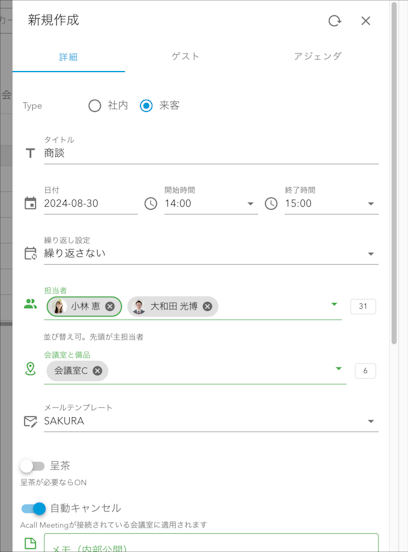The height and width of the screenshot is (552, 408).
Task: Remove 会議室C chip with x icon
Action: tap(98, 371)
